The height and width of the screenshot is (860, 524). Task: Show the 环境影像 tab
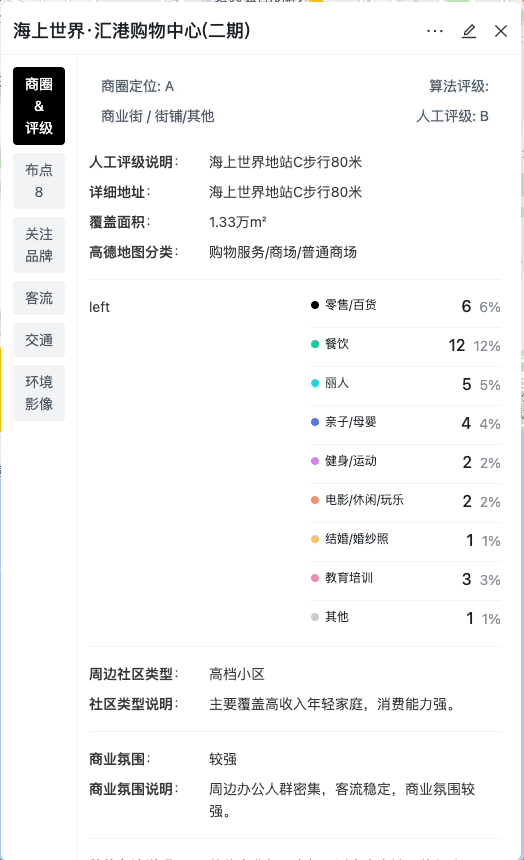(x=39, y=393)
